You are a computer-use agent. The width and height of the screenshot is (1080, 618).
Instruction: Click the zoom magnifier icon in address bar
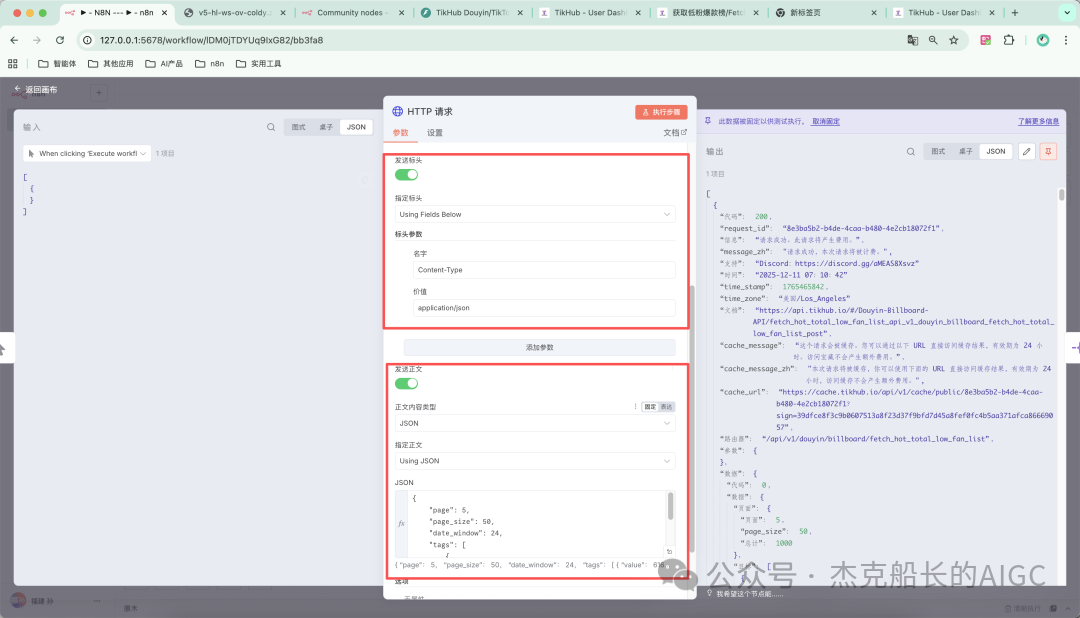tap(933, 40)
